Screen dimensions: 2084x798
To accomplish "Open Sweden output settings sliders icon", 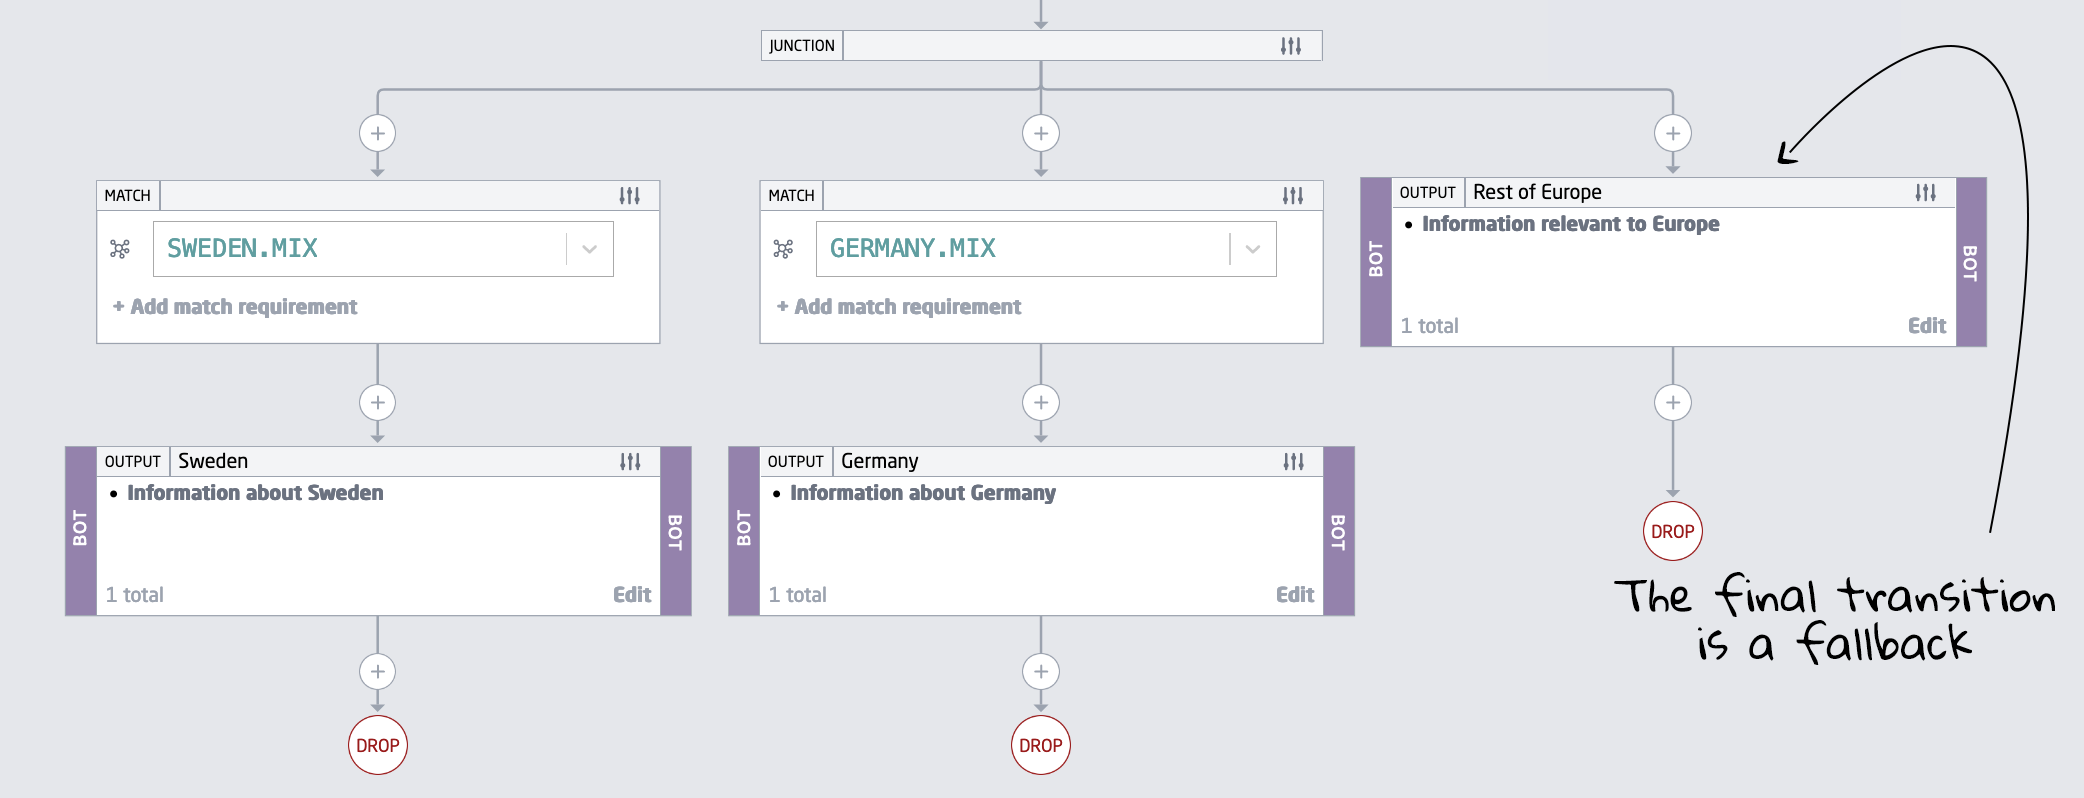I will click(630, 461).
